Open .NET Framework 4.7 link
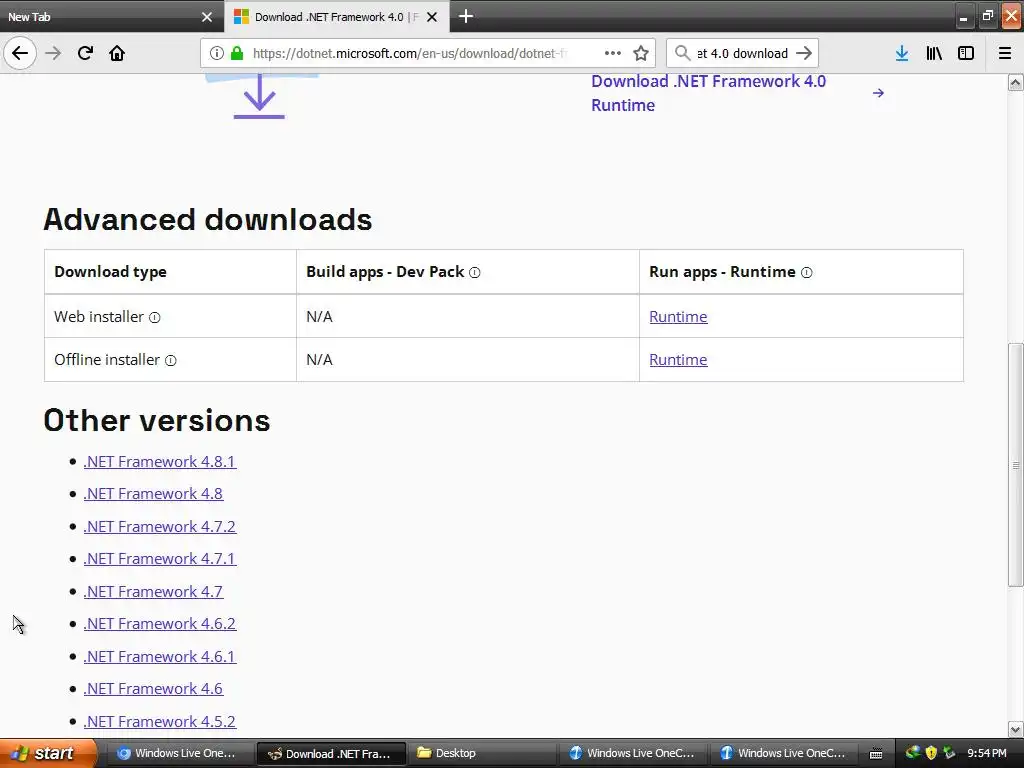The image size is (1024, 768). point(153,592)
